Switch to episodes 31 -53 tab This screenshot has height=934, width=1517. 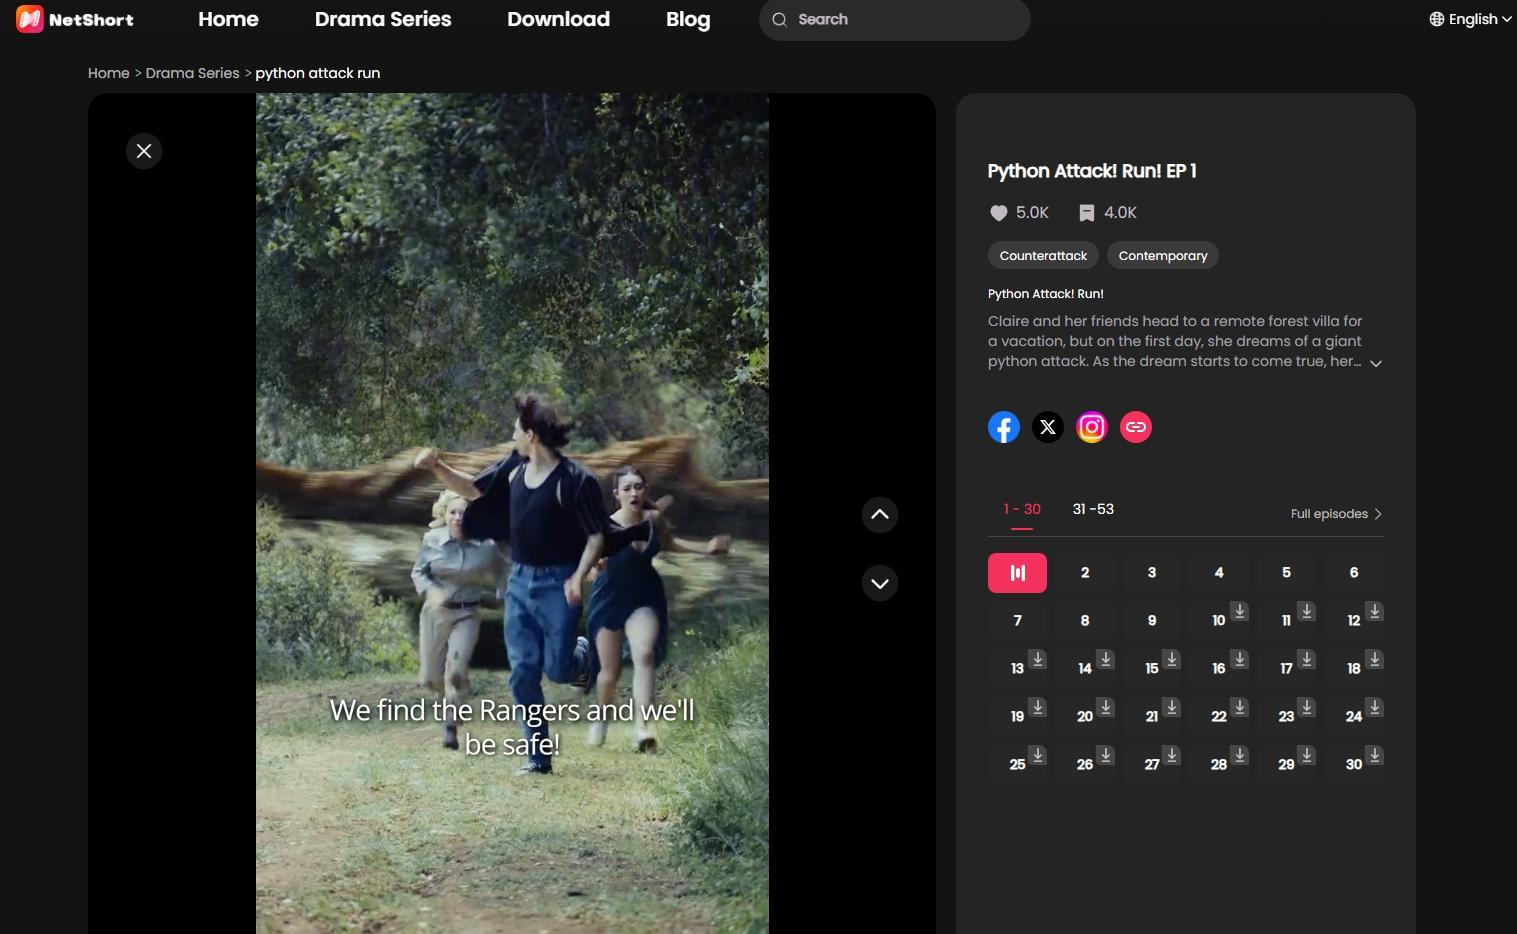1093,509
